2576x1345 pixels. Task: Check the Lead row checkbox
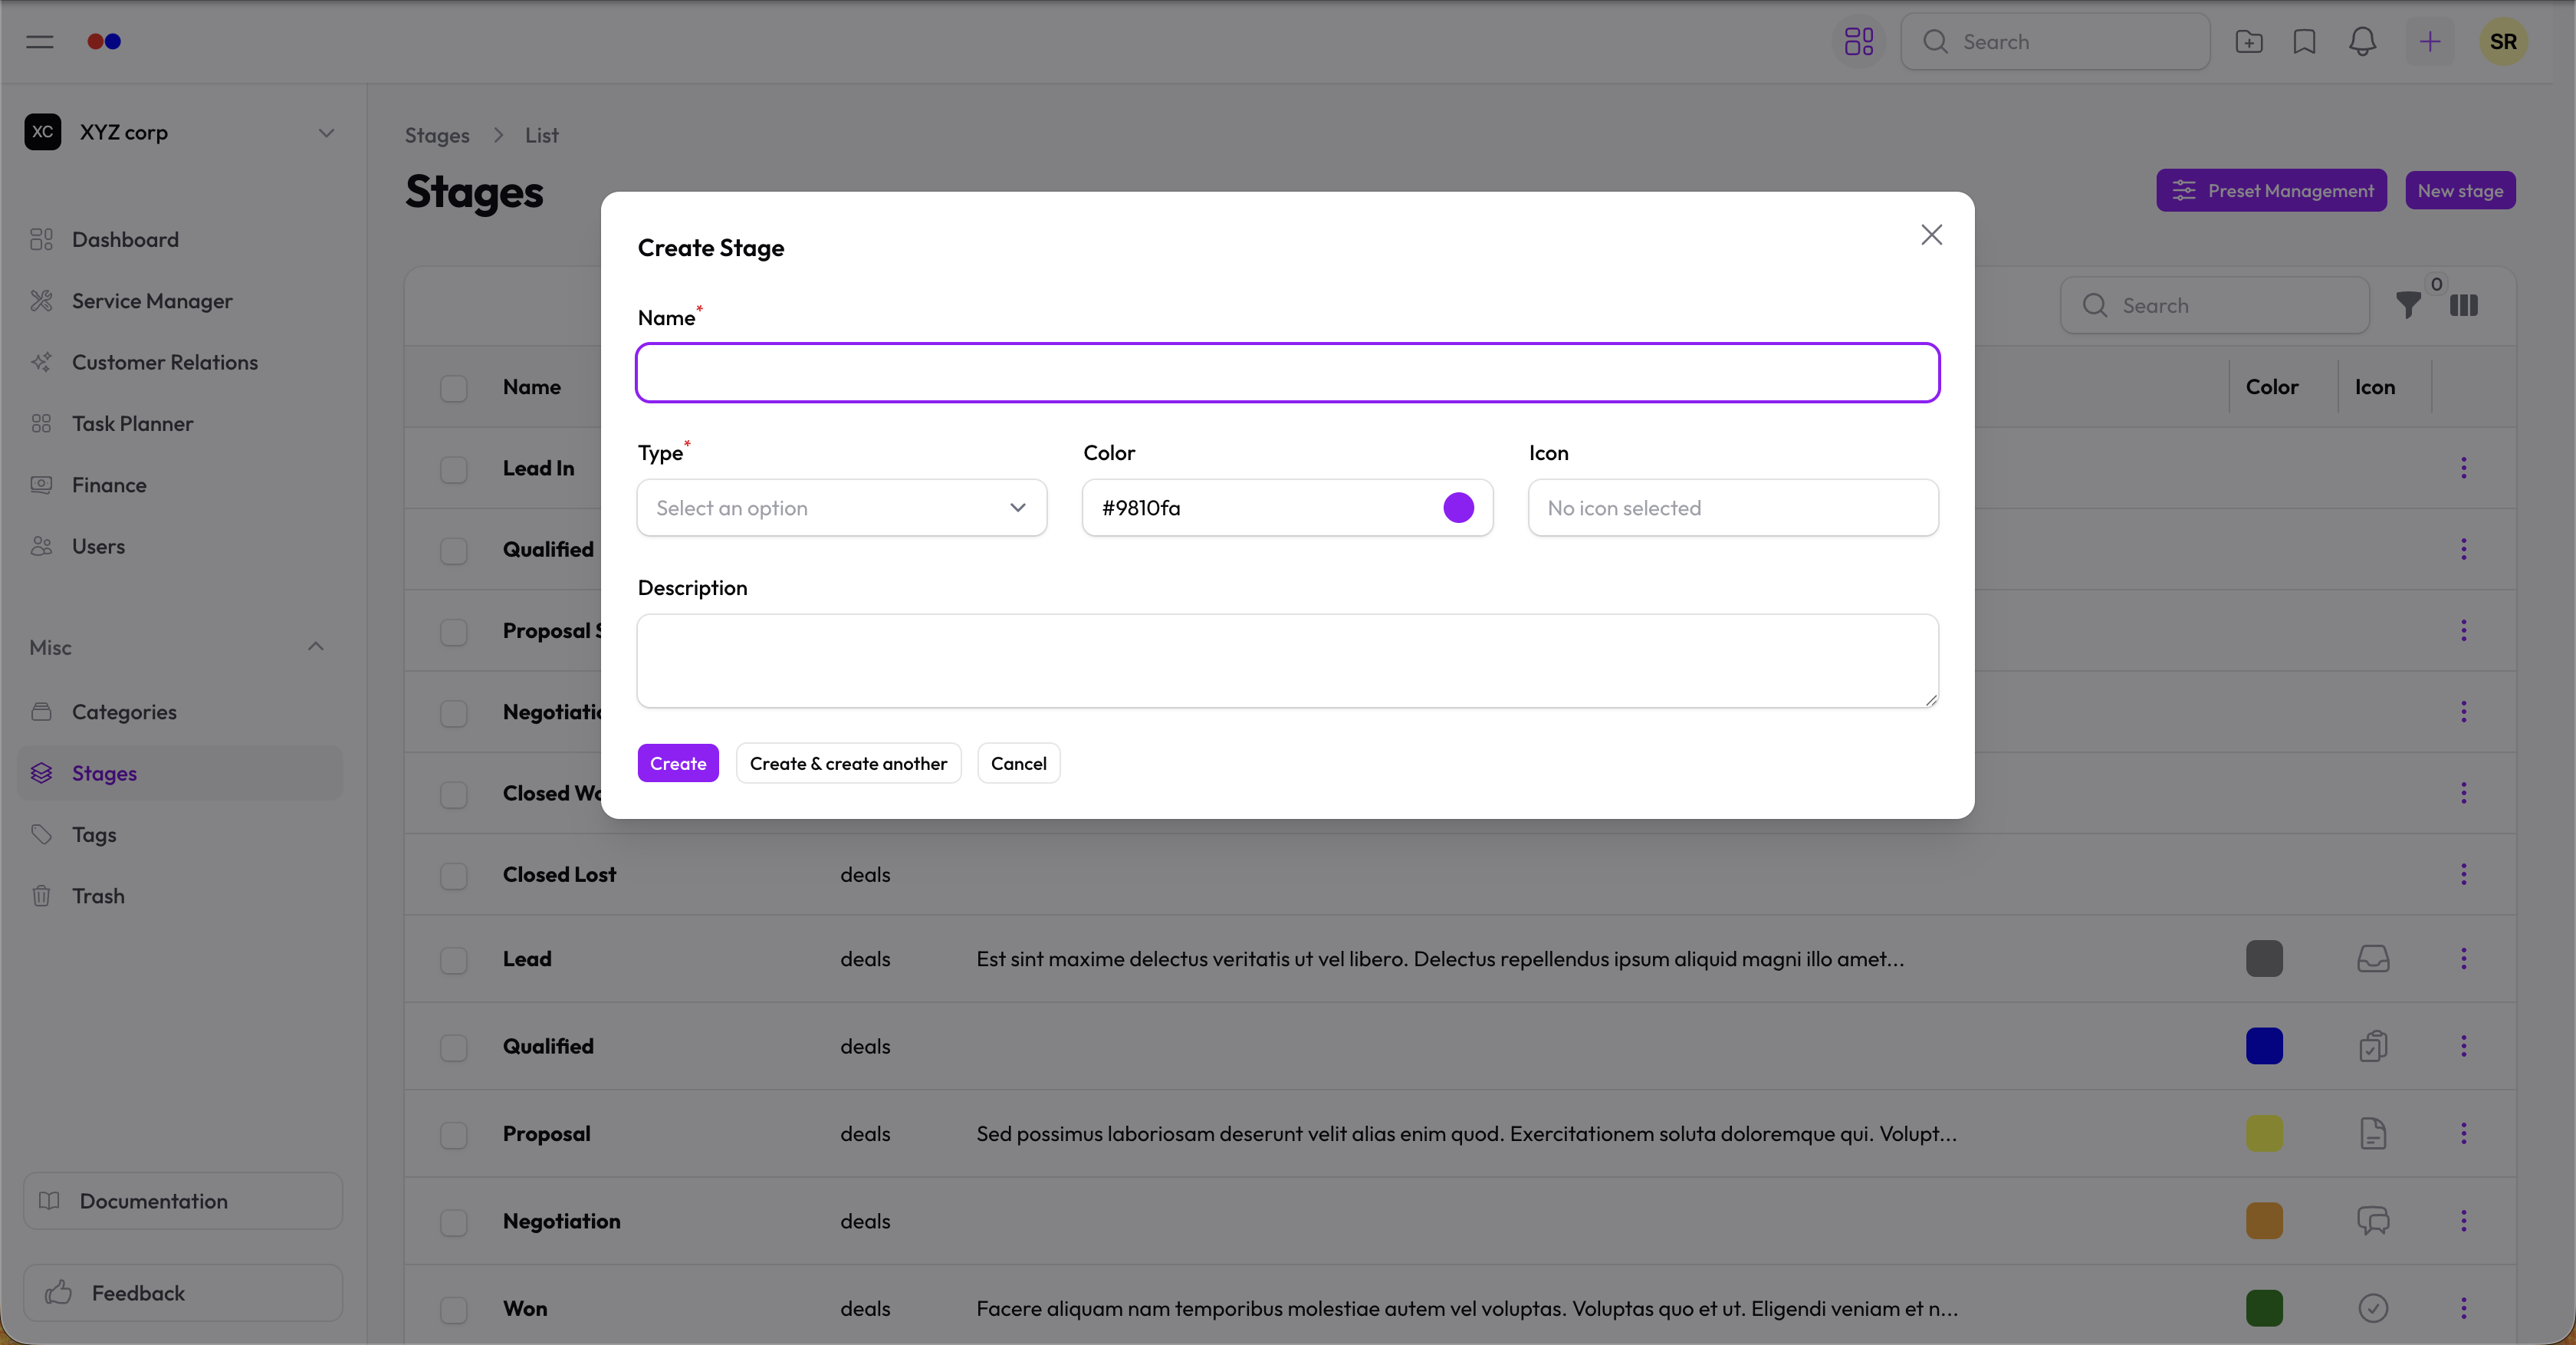pyautogui.click(x=454, y=959)
